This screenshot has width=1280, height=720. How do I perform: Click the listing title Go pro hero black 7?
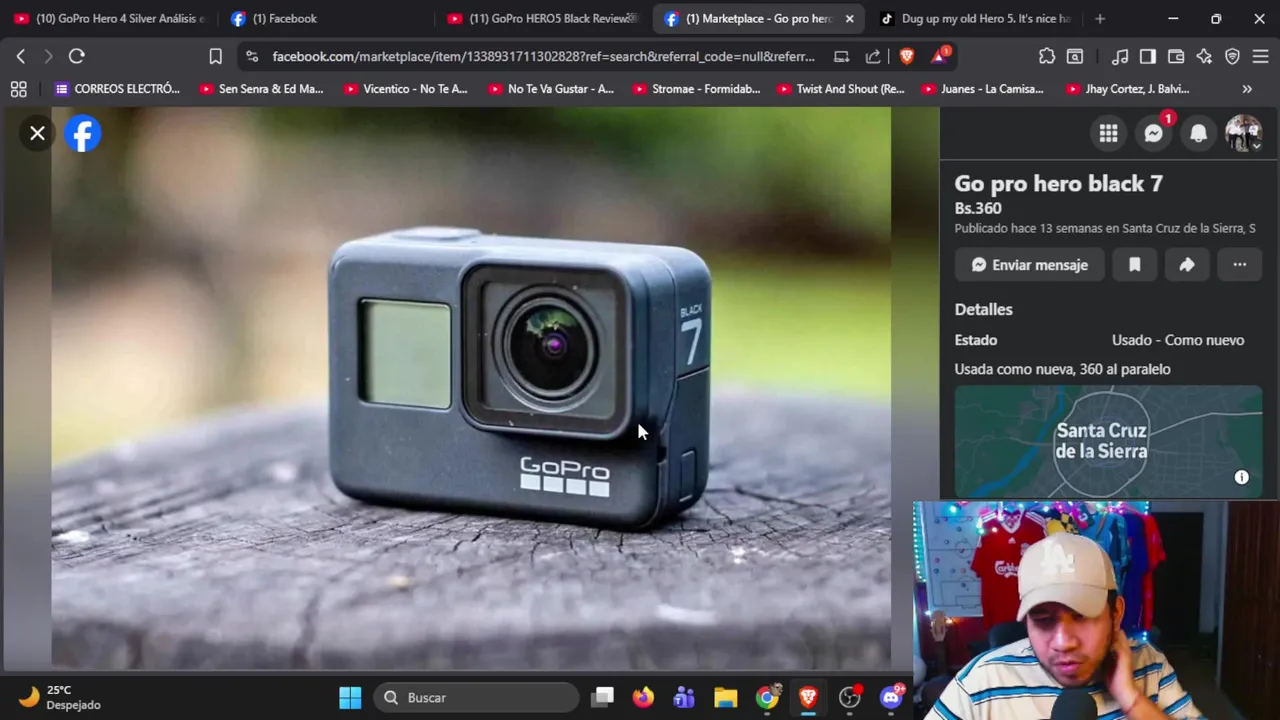[x=1058, y=183]
